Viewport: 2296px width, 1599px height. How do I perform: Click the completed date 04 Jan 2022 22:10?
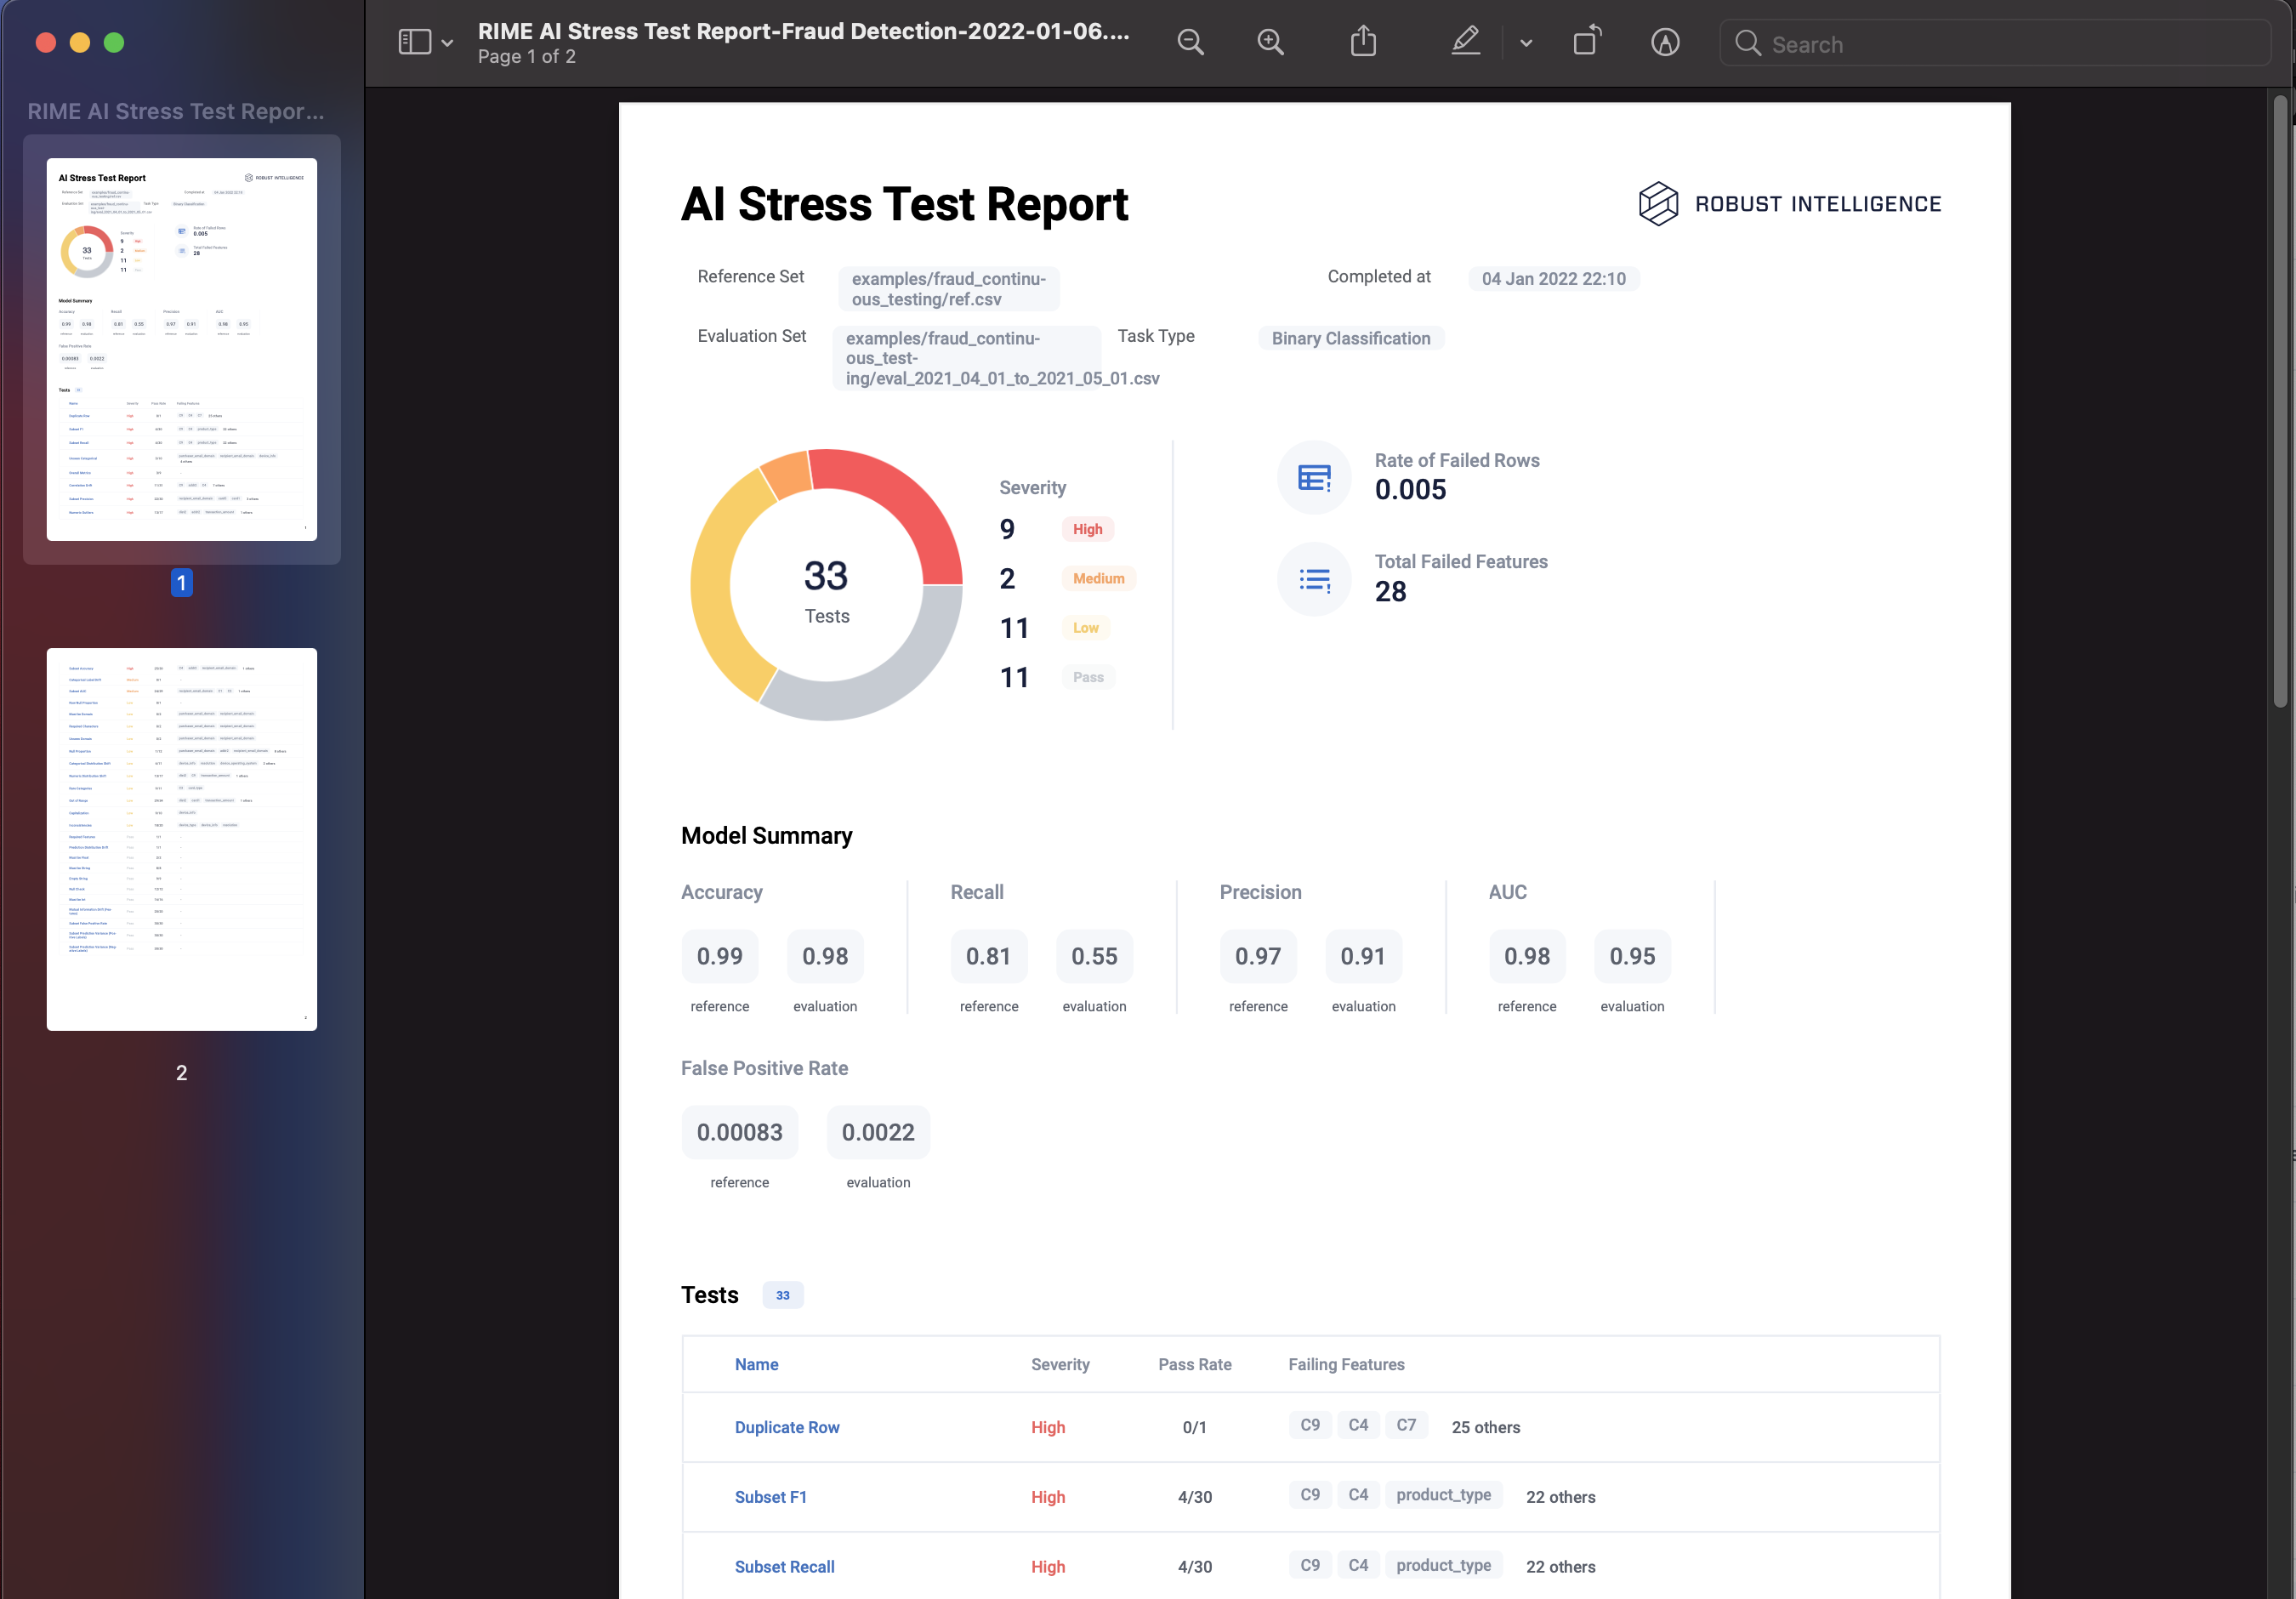point(1553,279)
